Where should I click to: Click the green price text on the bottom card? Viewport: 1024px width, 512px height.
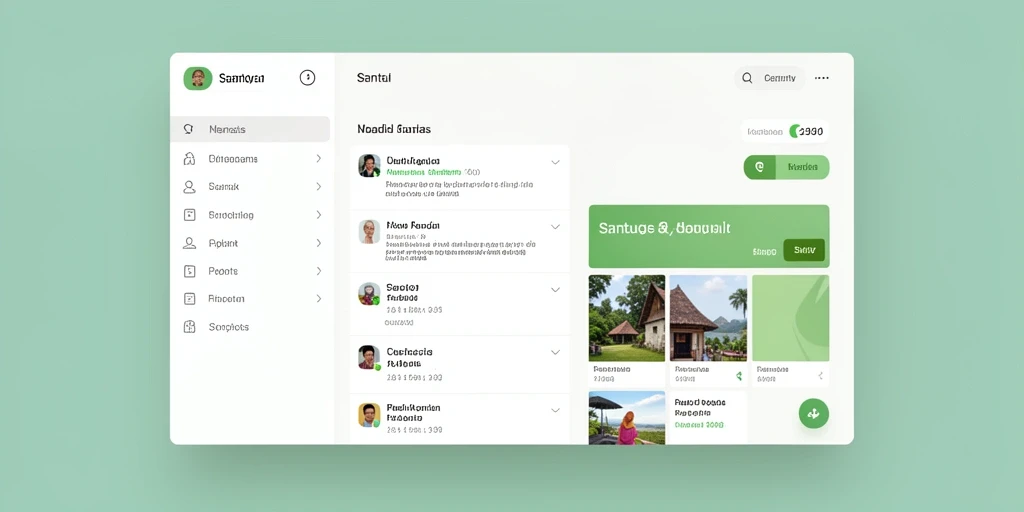[699, 424]
